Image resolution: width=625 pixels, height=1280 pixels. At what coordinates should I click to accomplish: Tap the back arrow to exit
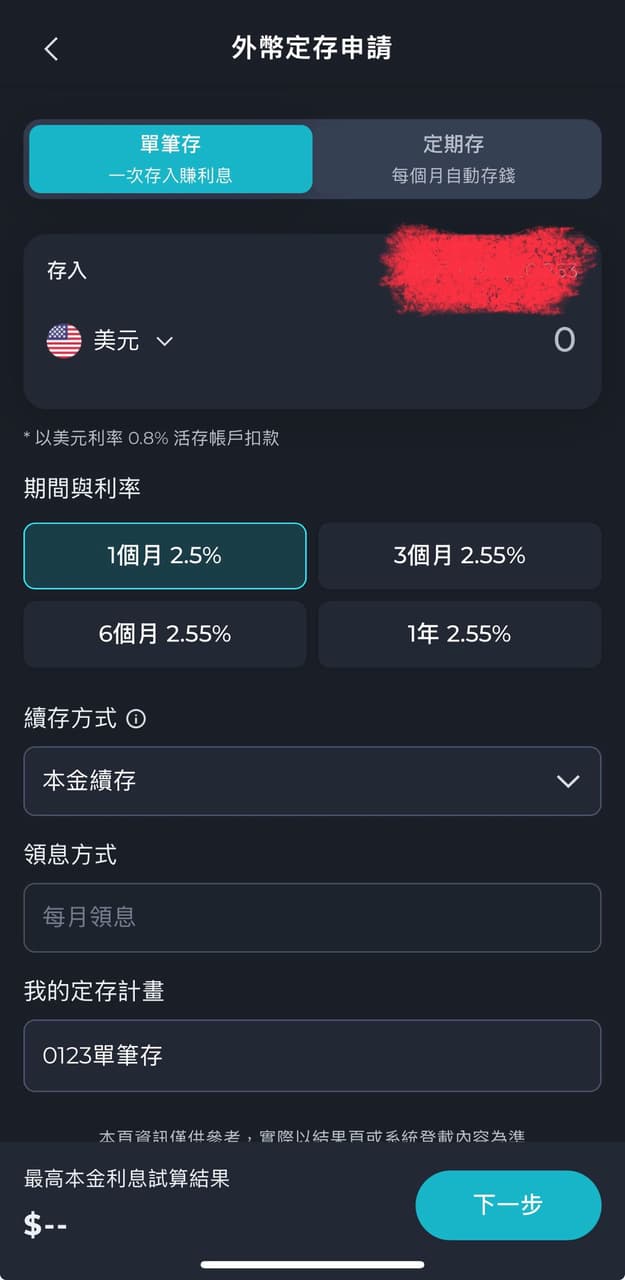(51, 49)
